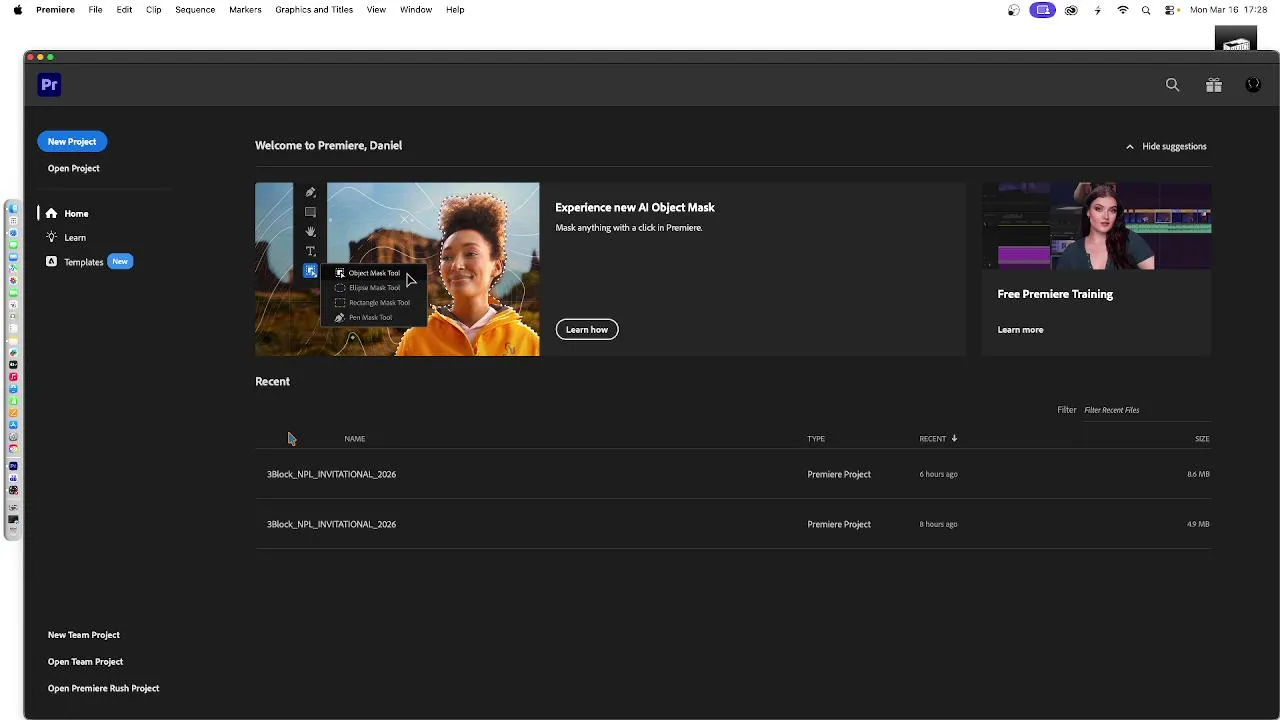
Task: Click the Home house icon in sidebar
Action: (x=51, y=213)
